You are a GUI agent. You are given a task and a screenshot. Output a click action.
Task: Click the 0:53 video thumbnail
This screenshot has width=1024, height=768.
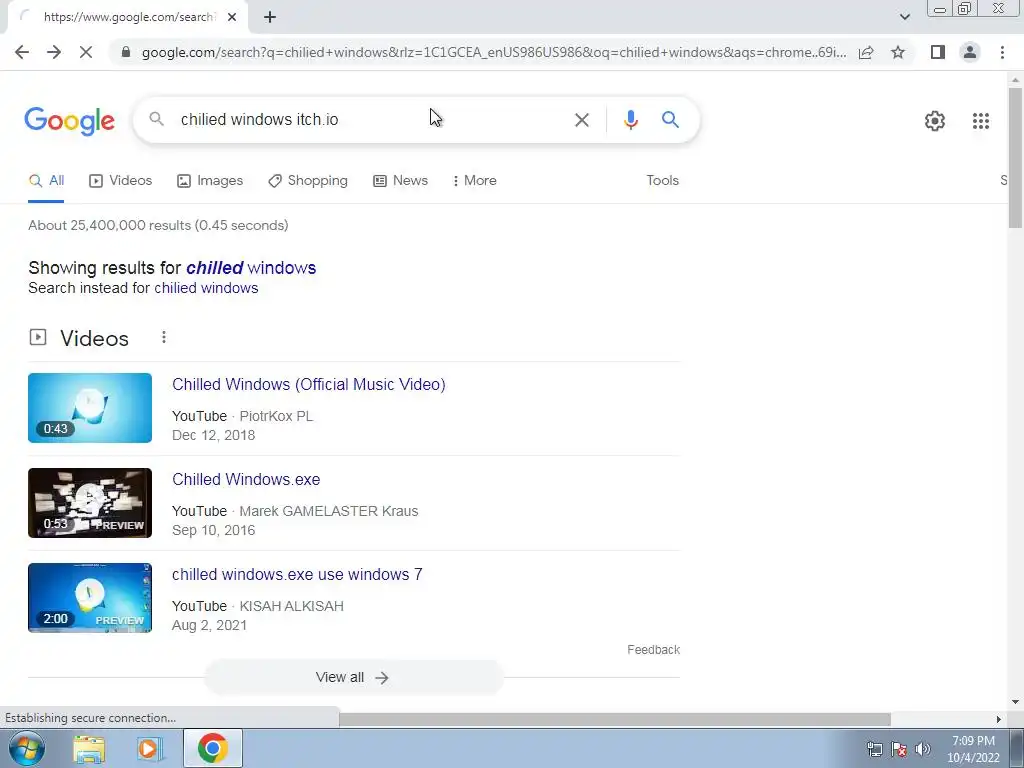pyautogui.click(x=89, y=503)
